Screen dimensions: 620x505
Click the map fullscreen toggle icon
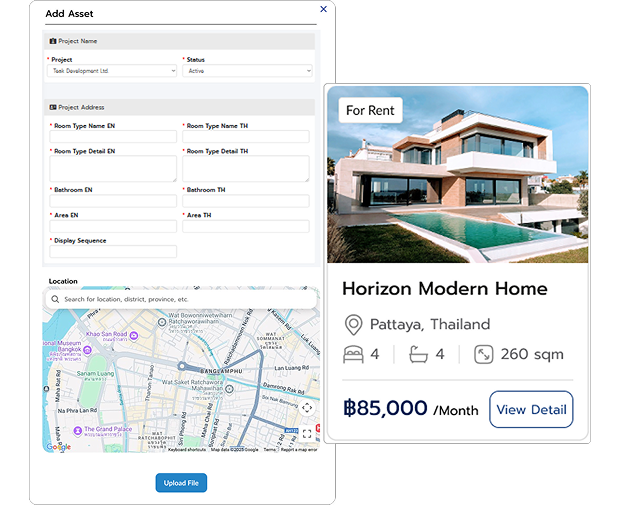(306, 433)
